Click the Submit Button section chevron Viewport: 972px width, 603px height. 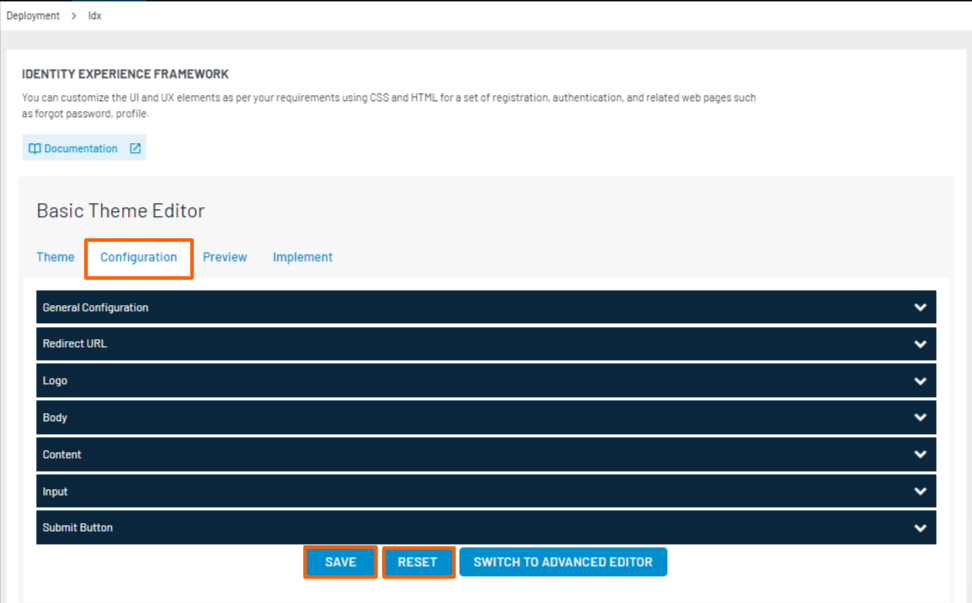(x=920, y=528)
